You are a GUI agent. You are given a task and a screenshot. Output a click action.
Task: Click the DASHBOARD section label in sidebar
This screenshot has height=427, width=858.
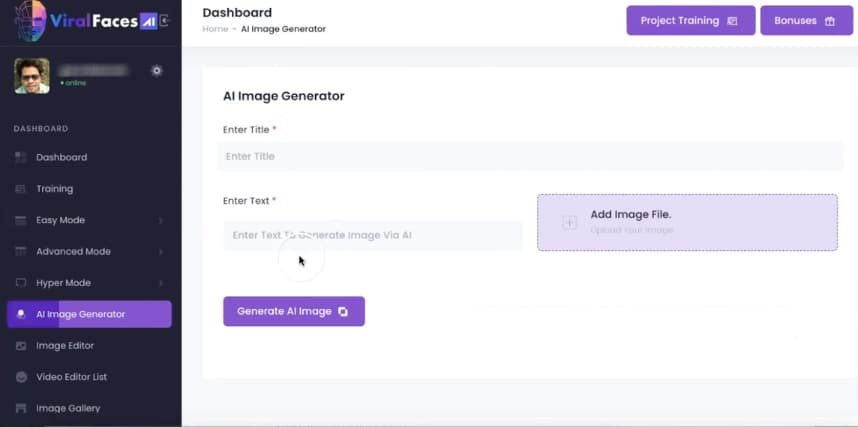pos(41,129)
